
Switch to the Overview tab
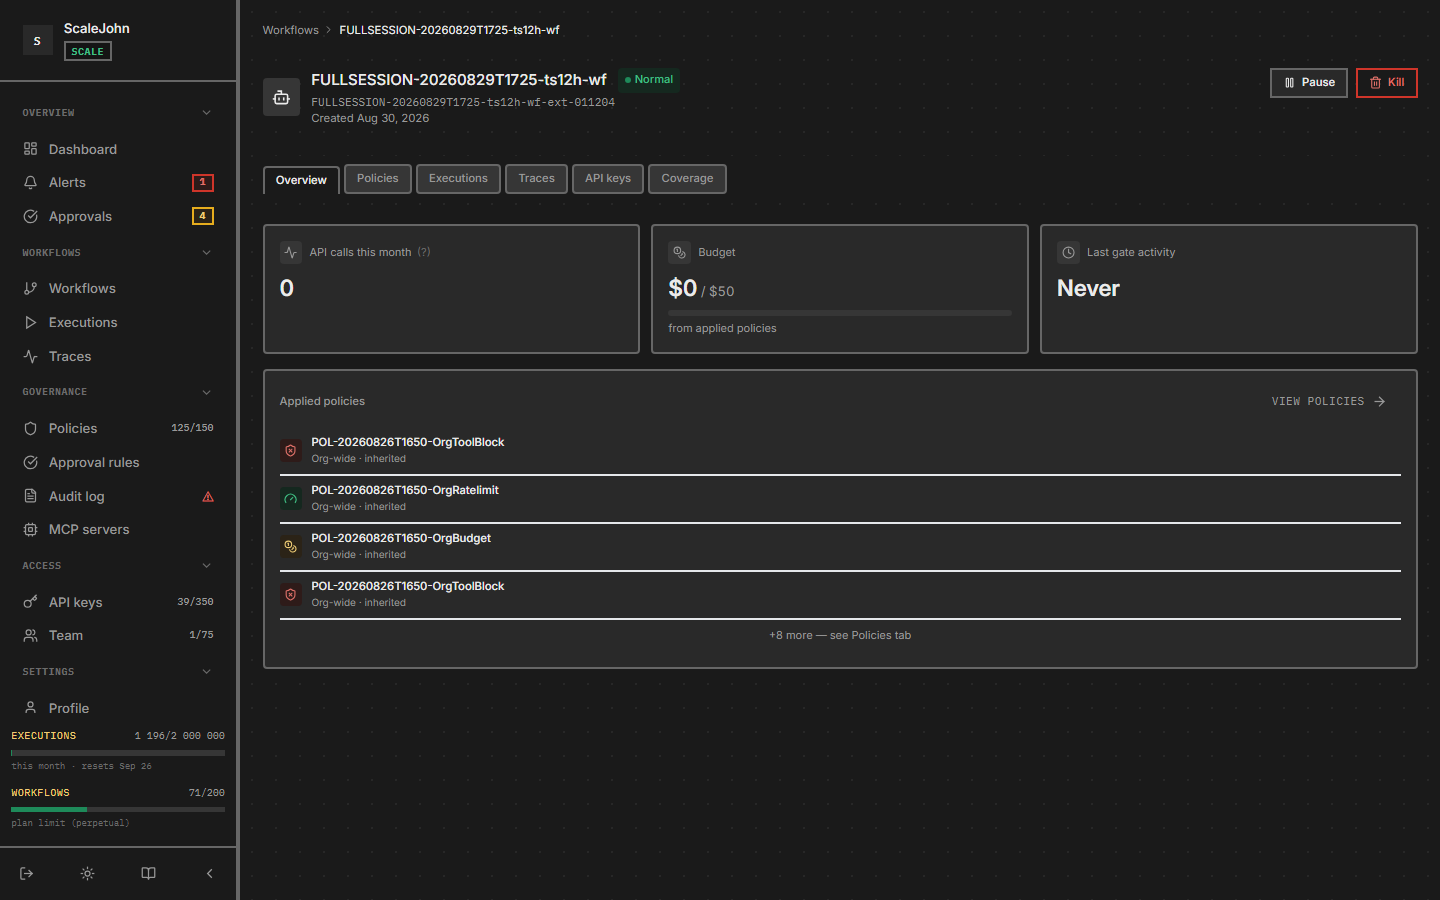pos(301,180)
